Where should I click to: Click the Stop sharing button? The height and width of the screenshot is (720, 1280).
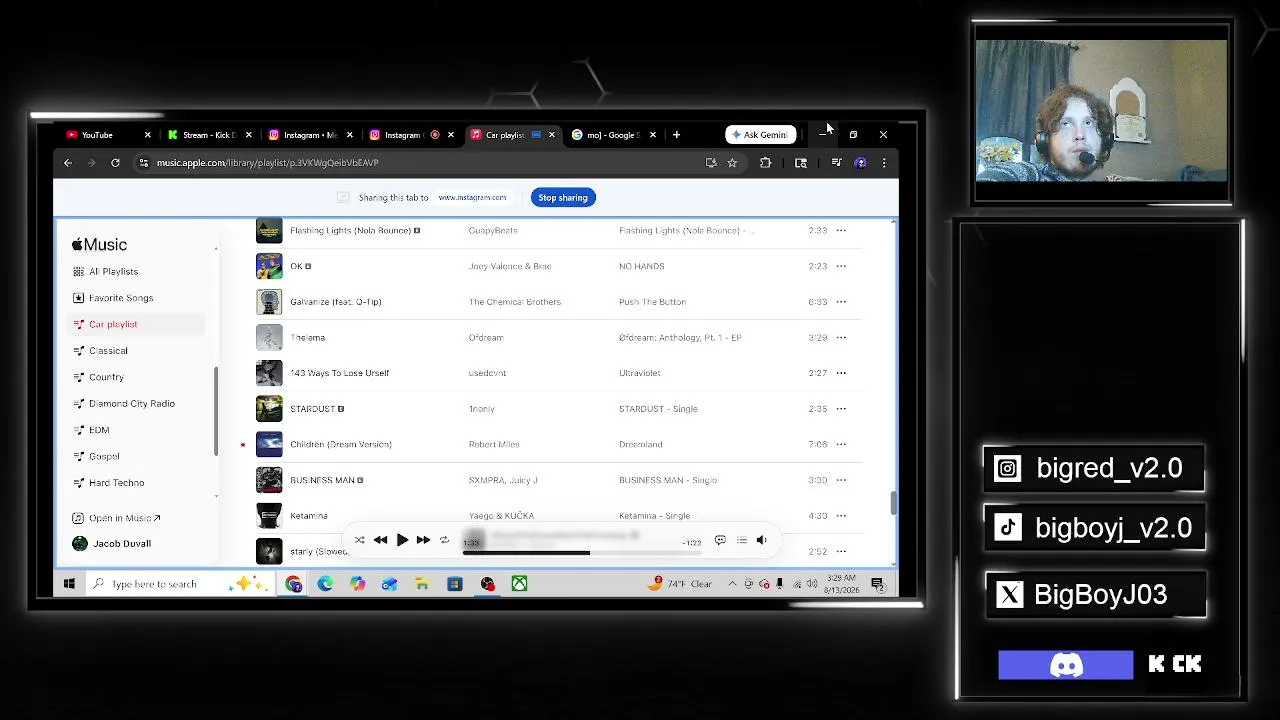563,197
